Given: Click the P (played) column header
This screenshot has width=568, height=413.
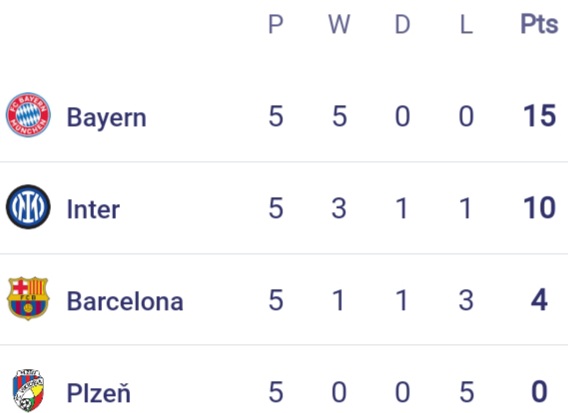Looking at the screenshot, I should (276, 25).
